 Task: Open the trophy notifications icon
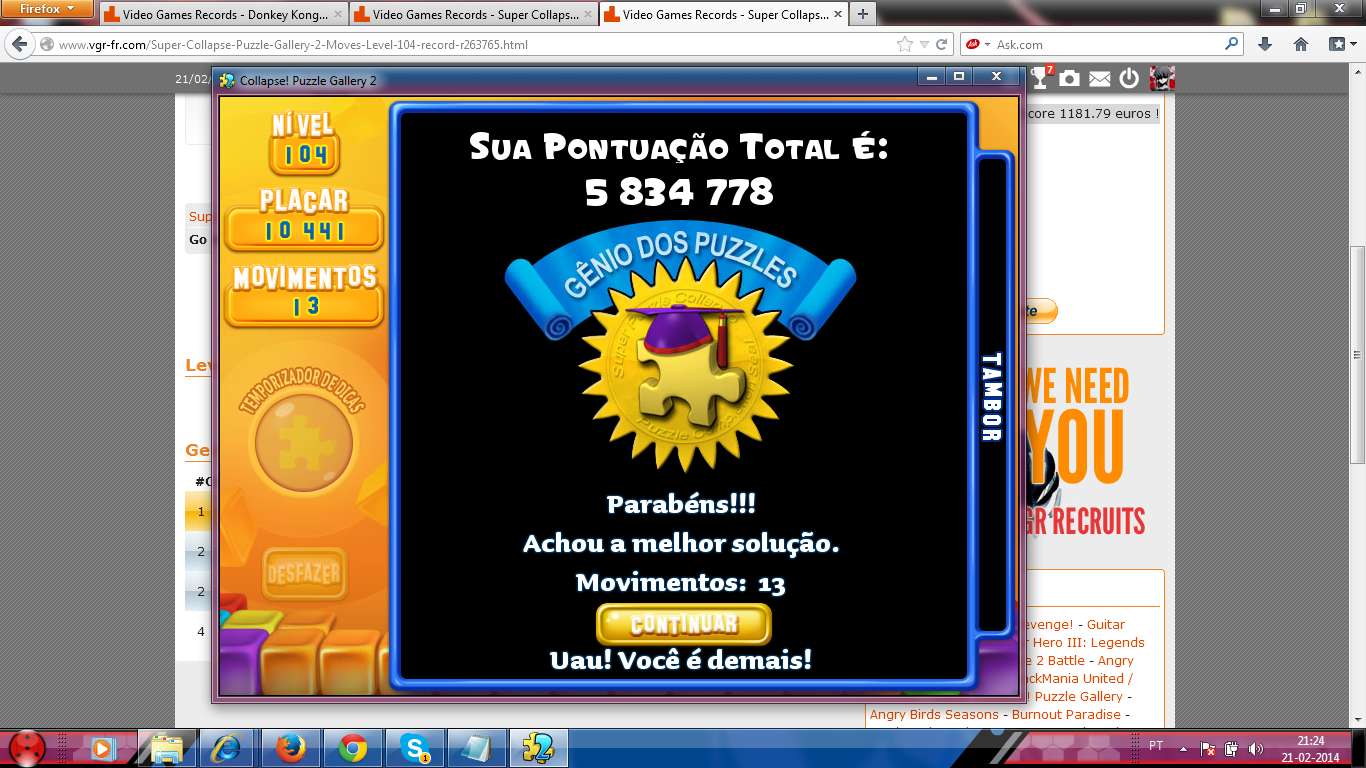pos(1040,78)
